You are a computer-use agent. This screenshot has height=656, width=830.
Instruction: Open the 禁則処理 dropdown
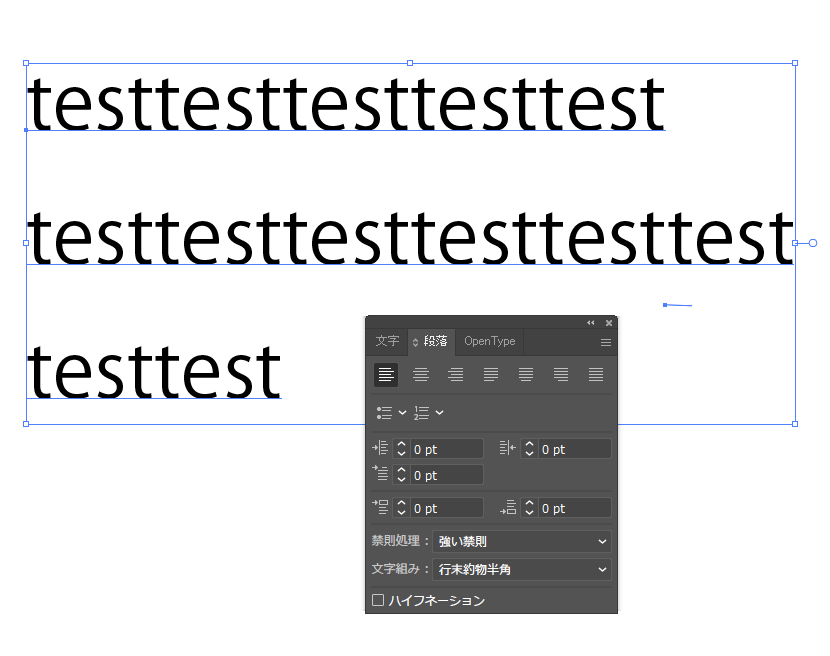tap(522, 542)
